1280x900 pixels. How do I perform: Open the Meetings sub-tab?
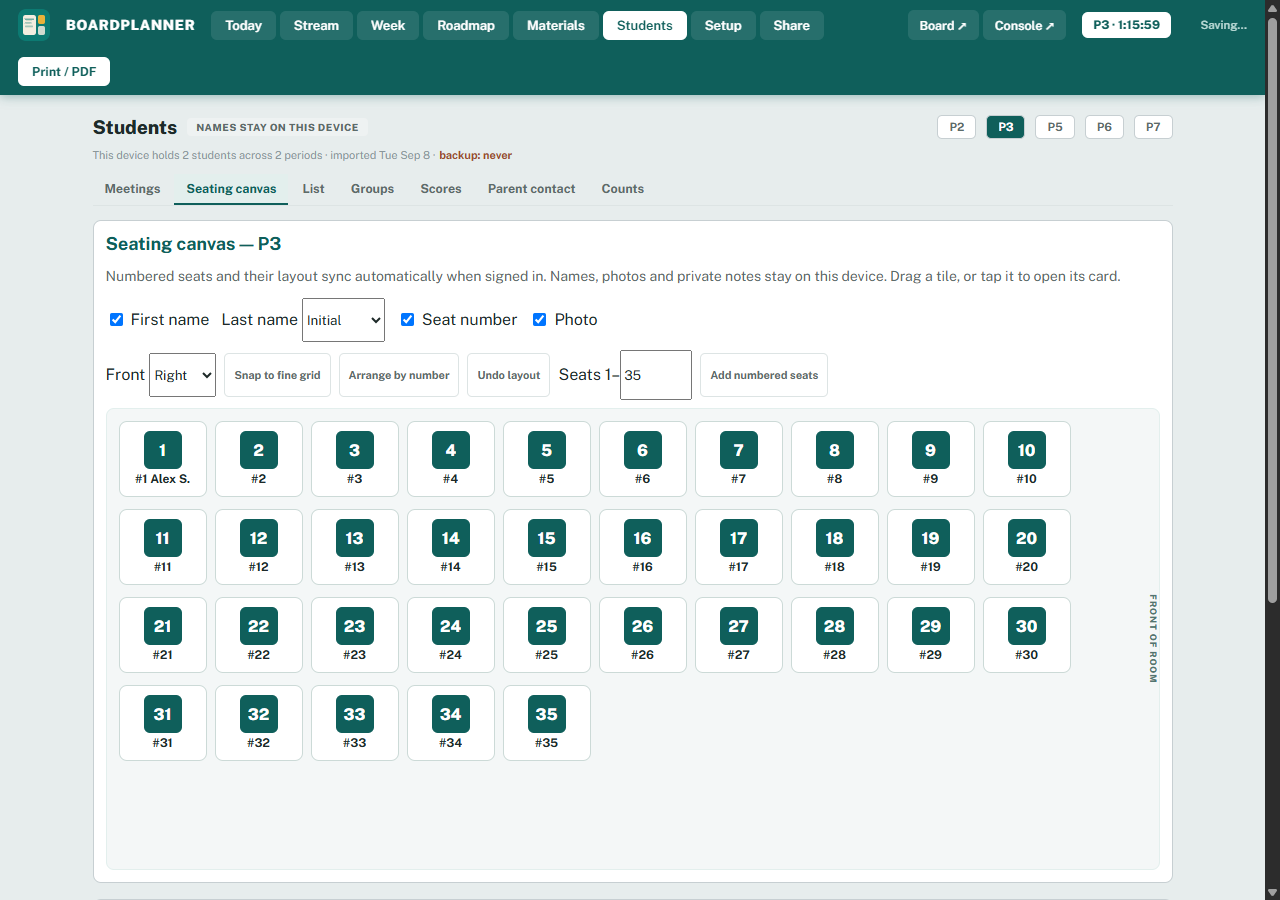click(x=132, y=189)
